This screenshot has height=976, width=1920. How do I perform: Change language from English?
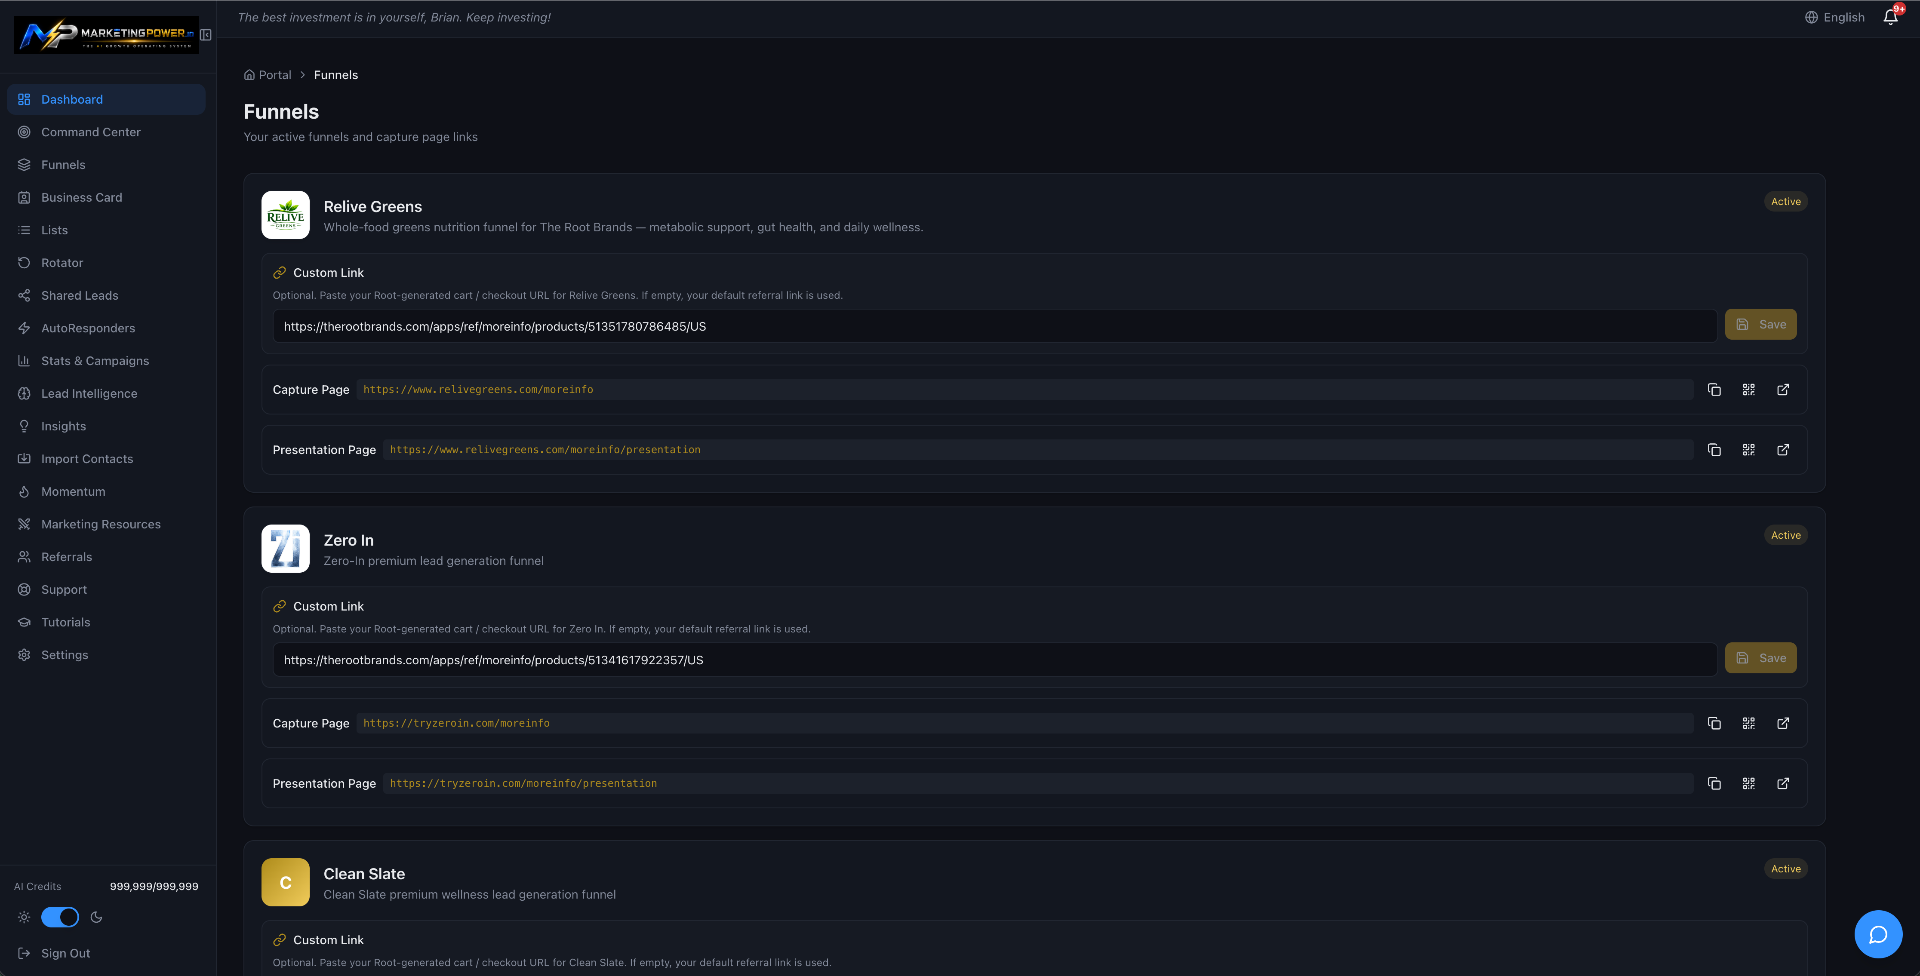pyautogui.click(x=1835, y=17)
